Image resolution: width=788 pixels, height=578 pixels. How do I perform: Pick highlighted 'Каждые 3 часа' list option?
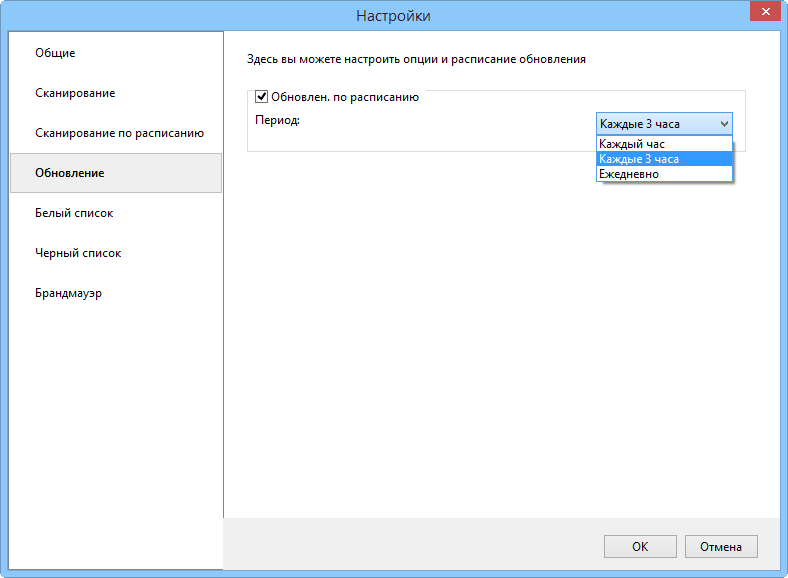(640, 159)
